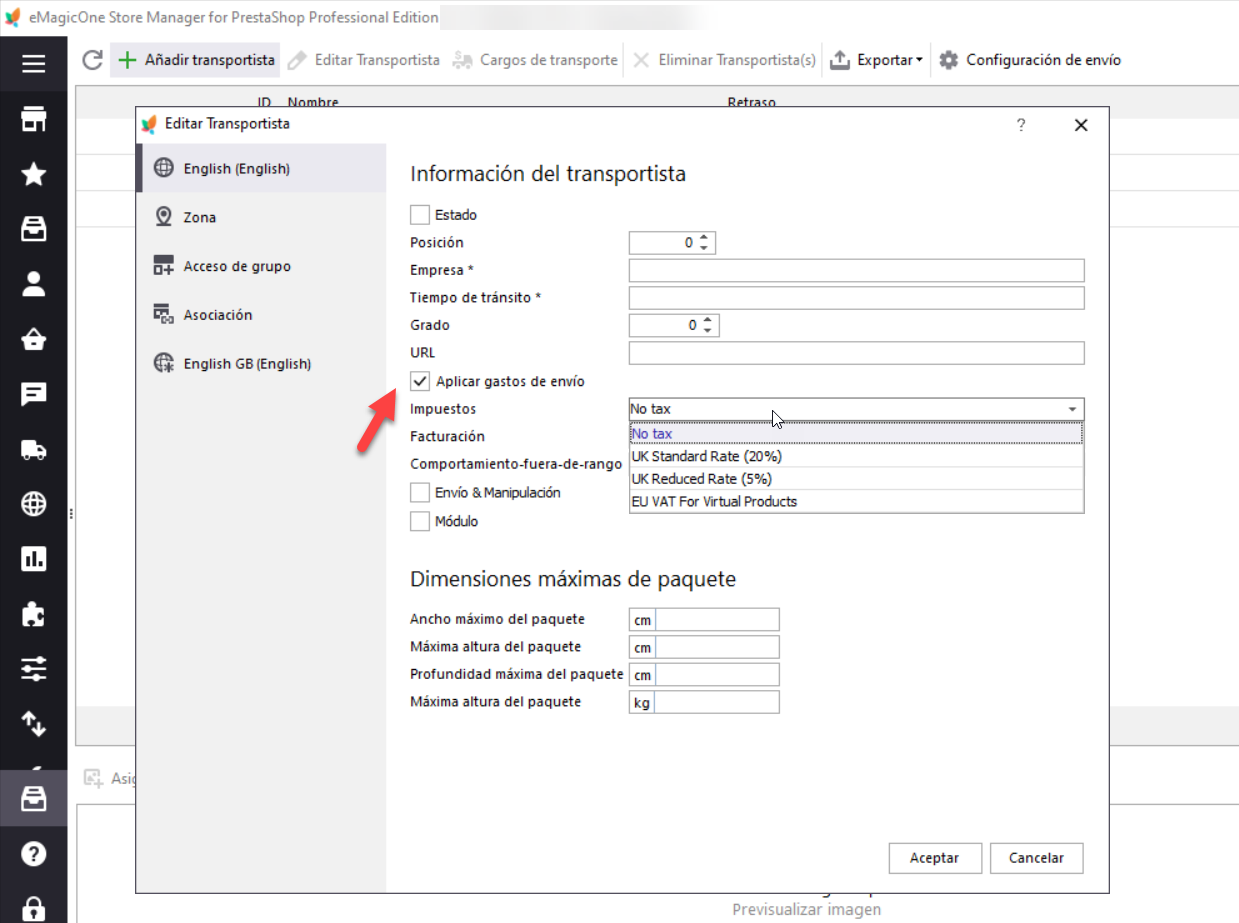Select the Zona tab
Image resolution: width=1239 pixels, height=923 pixels.
pos(261,217)
